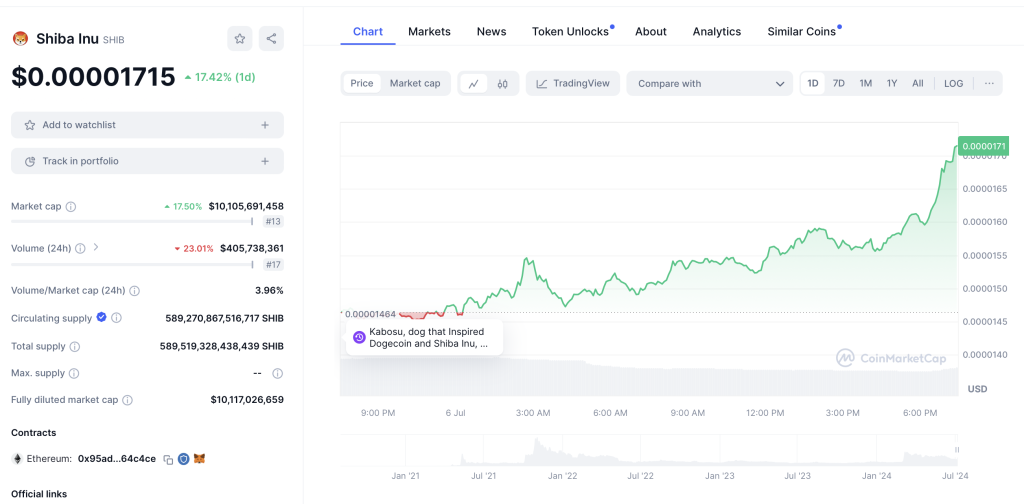Star Shiba Inu as favorite
Image resolution: width=1024 pixels, height=504 pixels.
(x=240, y=39)
